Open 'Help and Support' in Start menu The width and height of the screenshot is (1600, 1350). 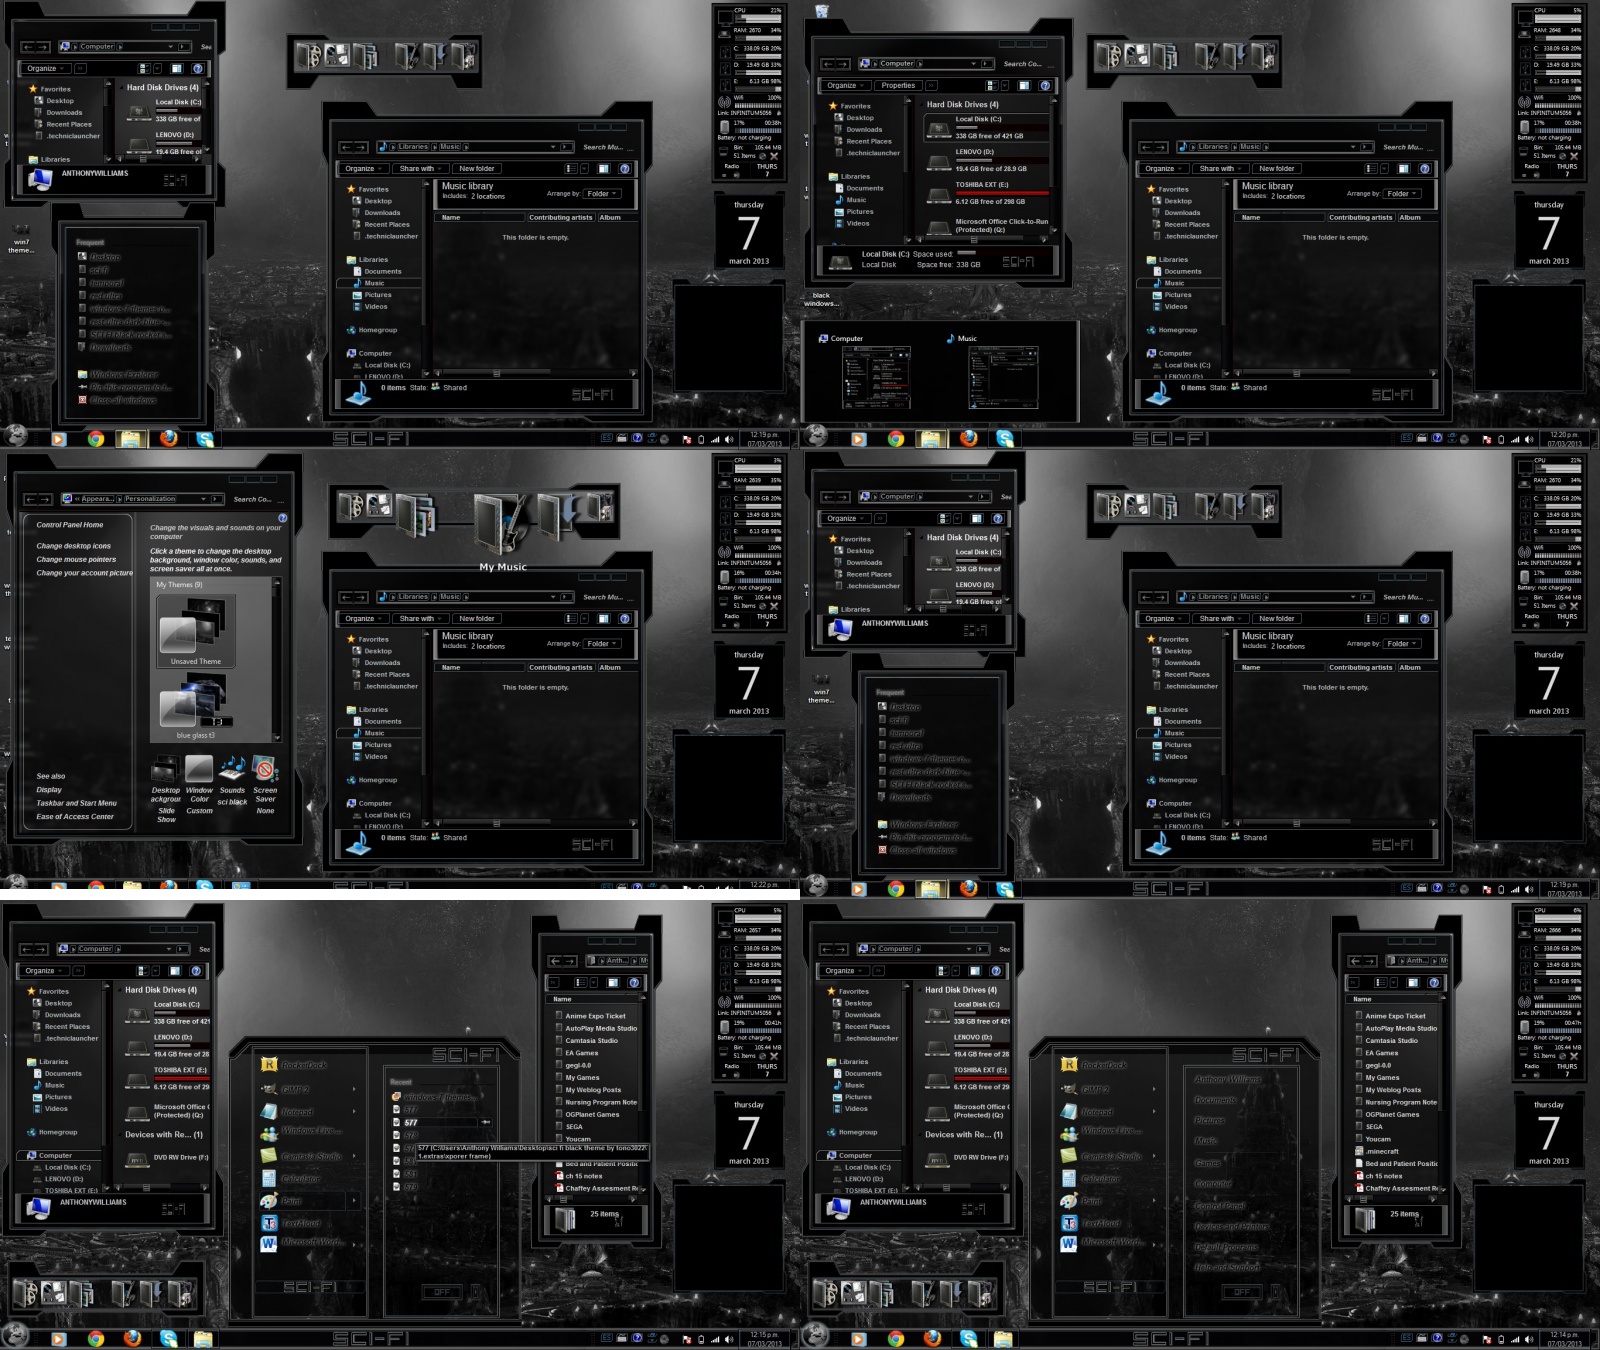tap(1227, 1267)
